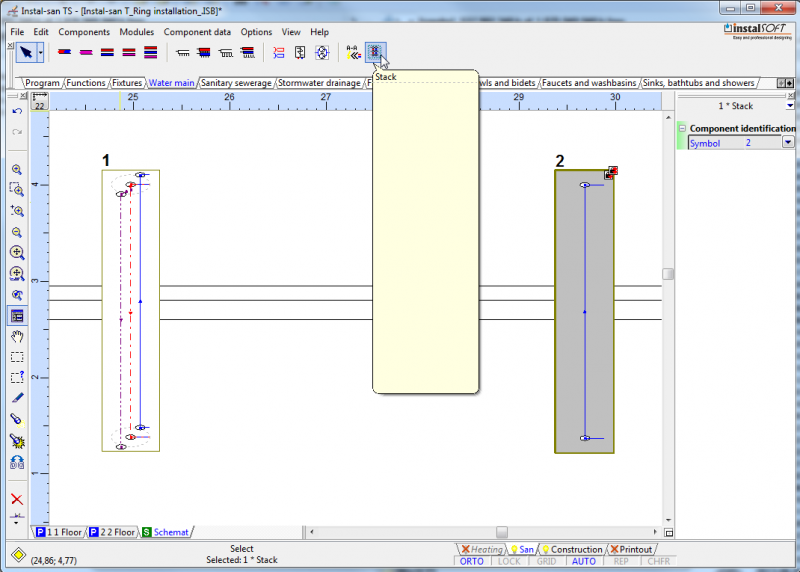Open the Components menu

coord(84,32)
